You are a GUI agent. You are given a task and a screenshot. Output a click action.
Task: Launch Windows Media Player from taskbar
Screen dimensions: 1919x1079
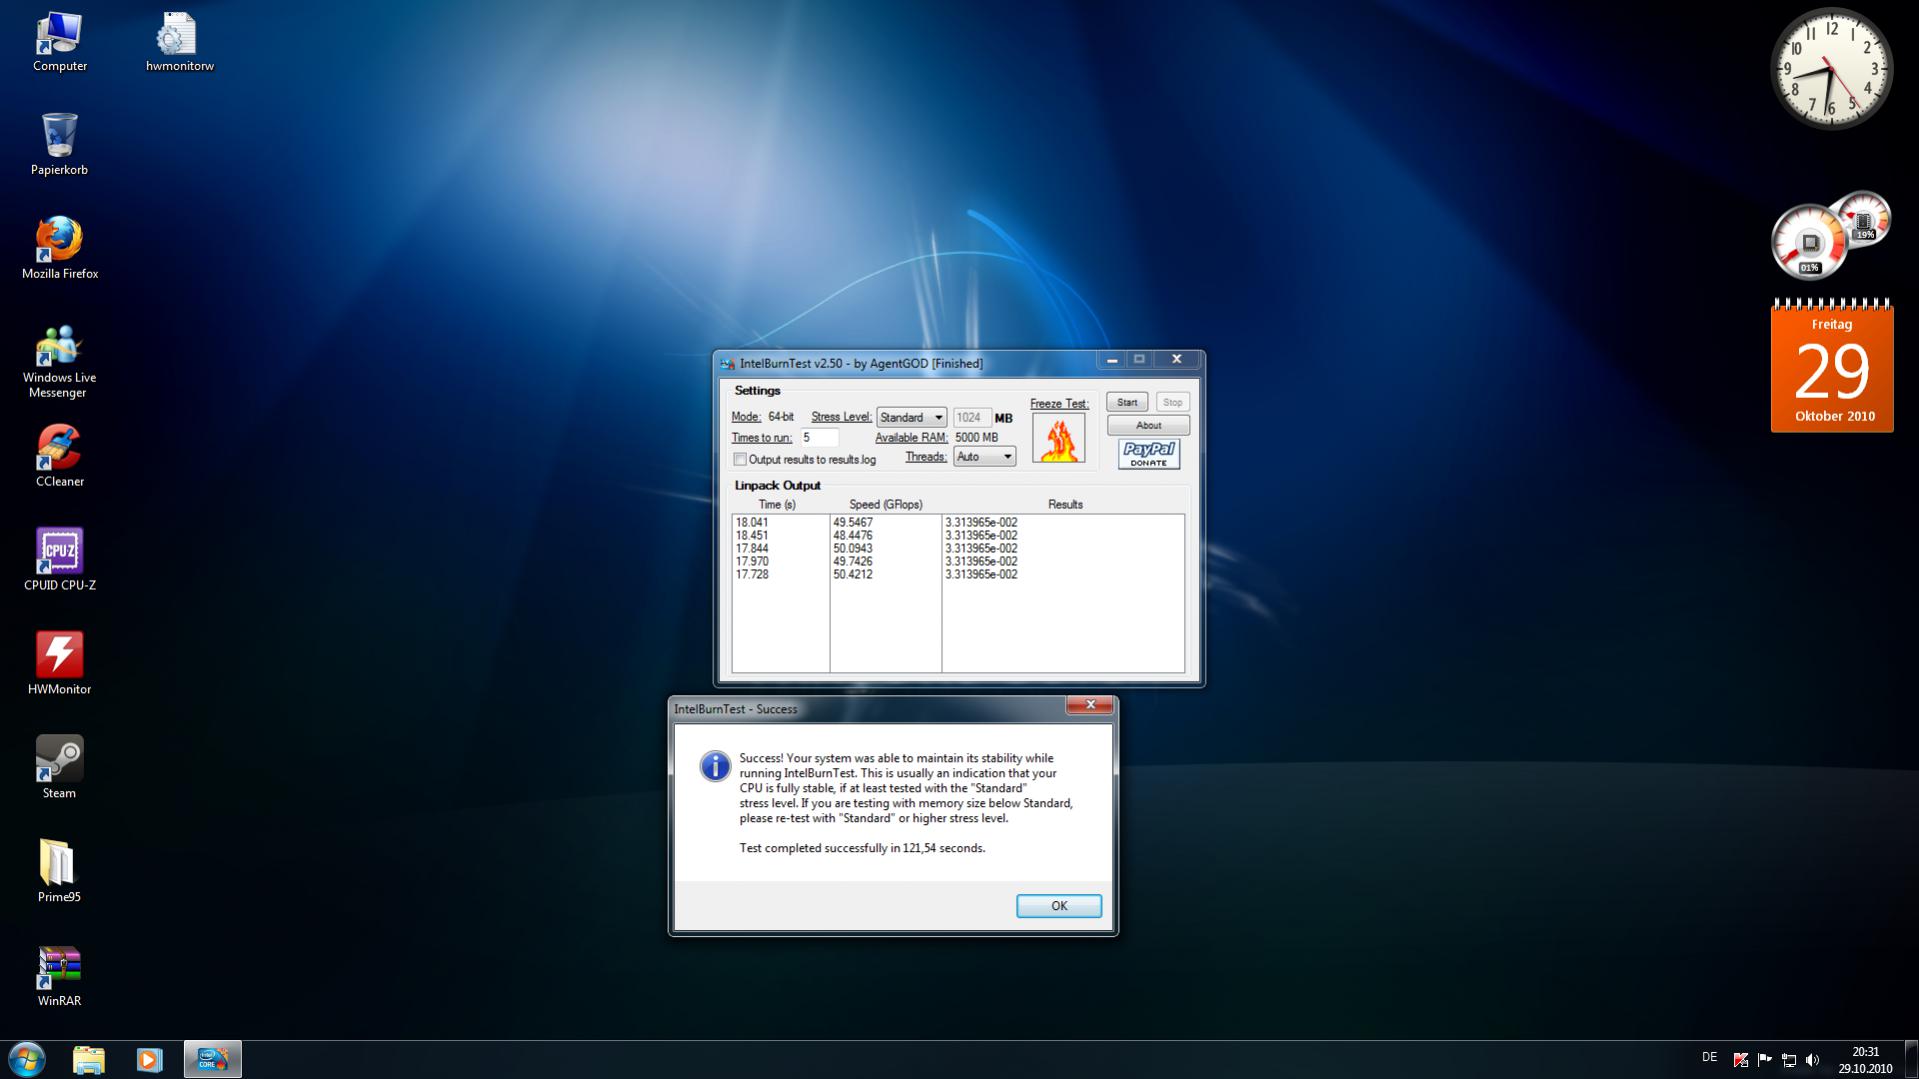[149, 1059]
